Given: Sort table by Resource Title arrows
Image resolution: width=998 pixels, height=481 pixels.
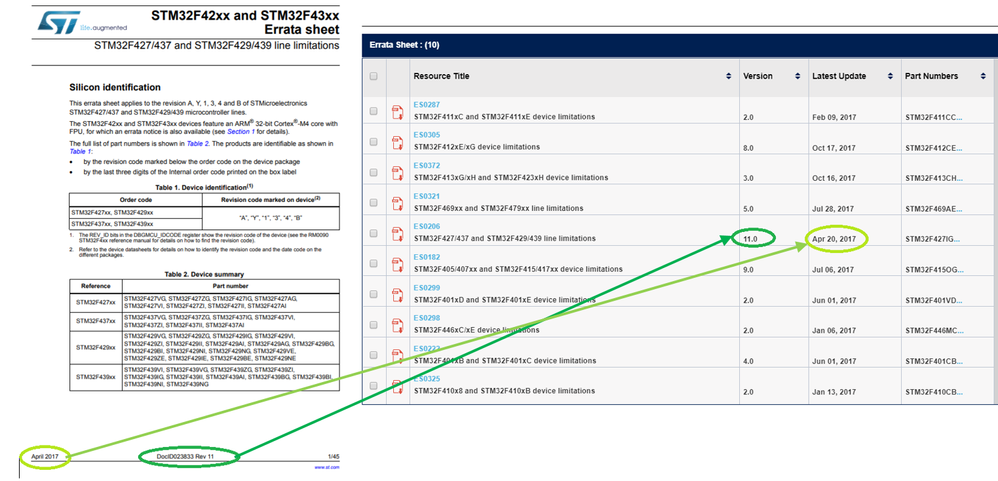Looking at the screenshot, I should coord(728,76).
